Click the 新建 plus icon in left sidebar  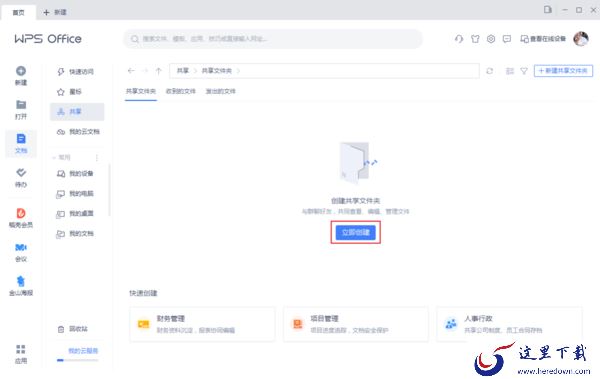click(21, 71)
